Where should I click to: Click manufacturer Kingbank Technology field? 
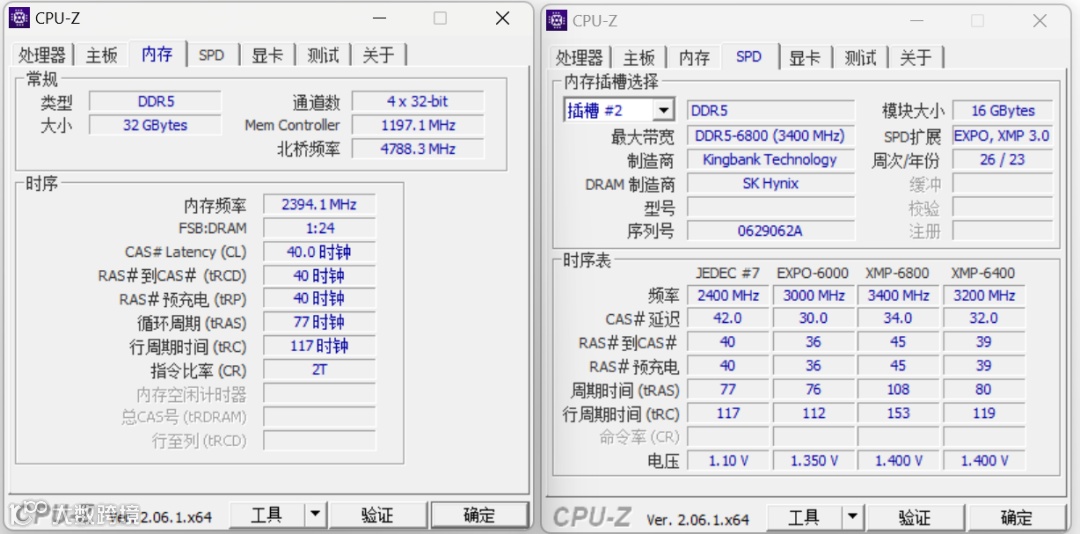click(x=771, y=160)
